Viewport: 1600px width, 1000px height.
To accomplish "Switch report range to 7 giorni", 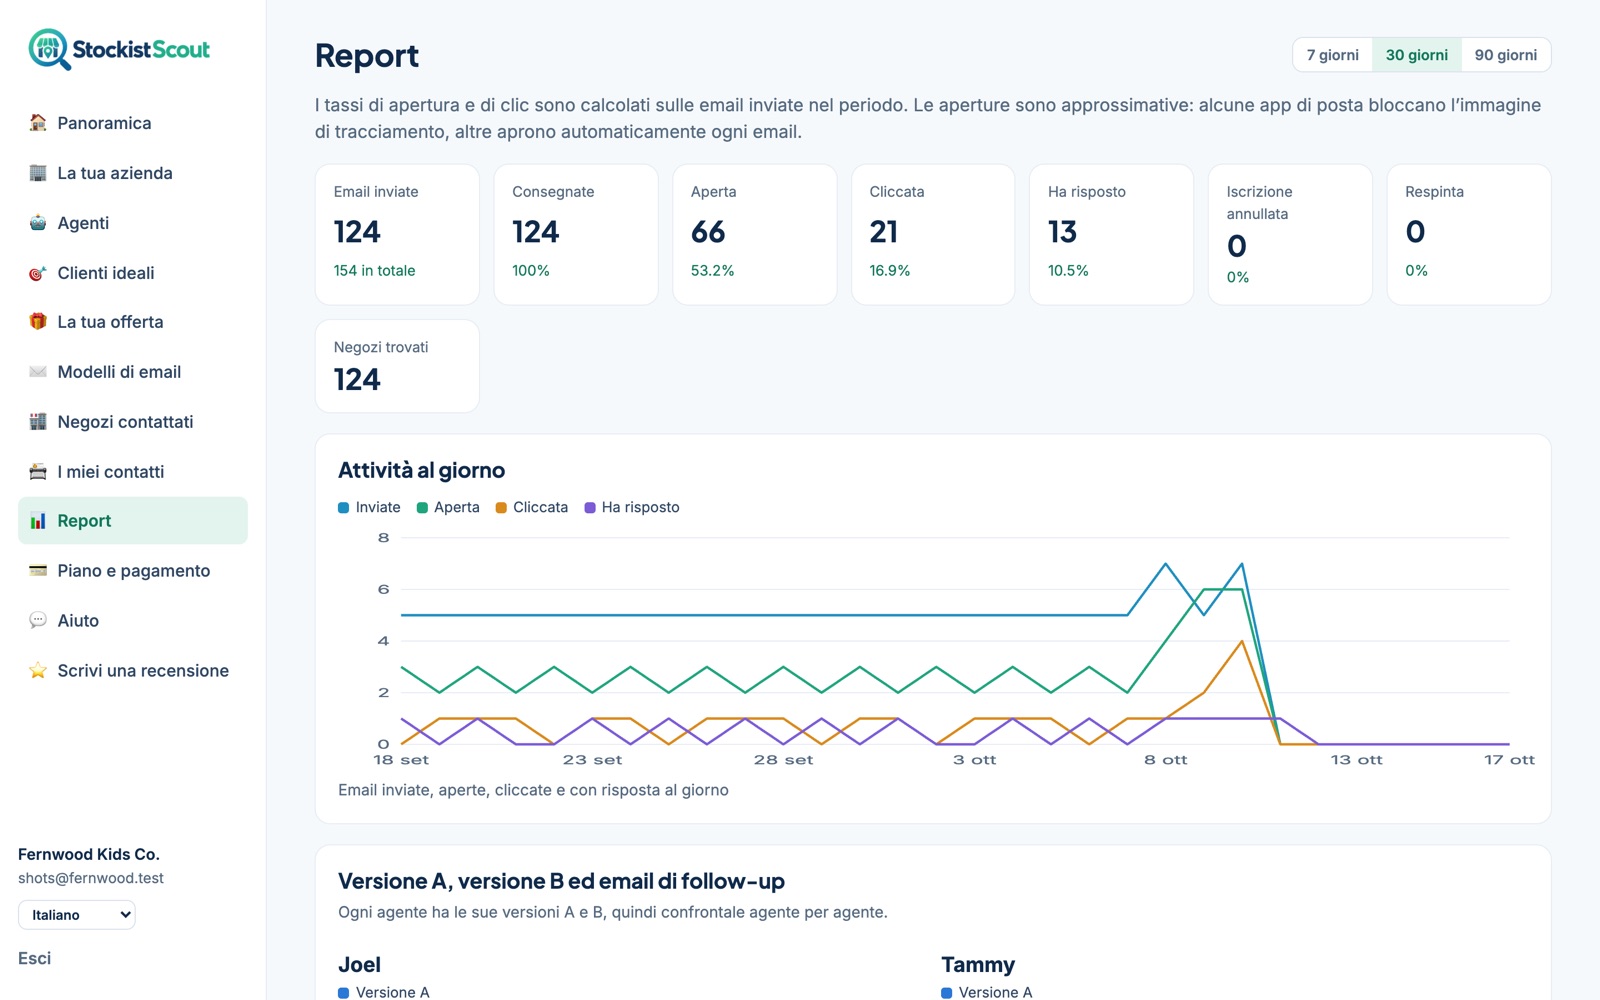I will click(1332, 55).
